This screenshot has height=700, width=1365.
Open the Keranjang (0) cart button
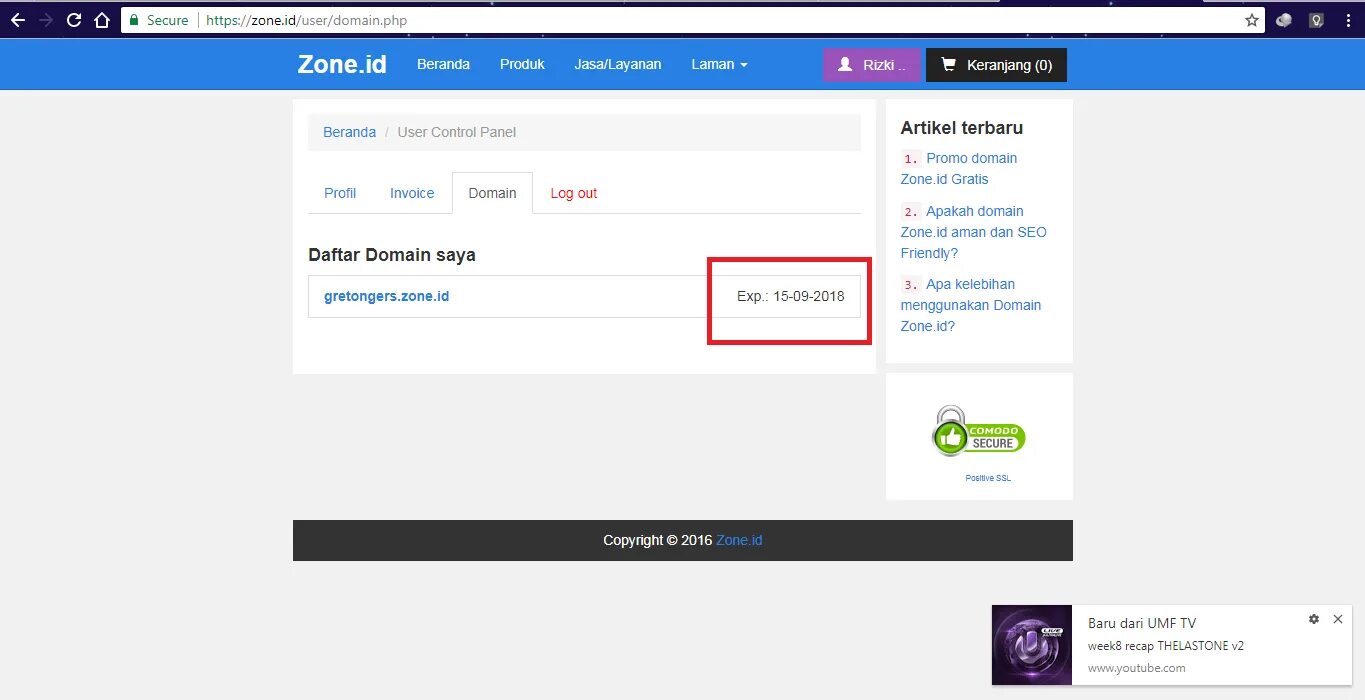pos(996,65)
